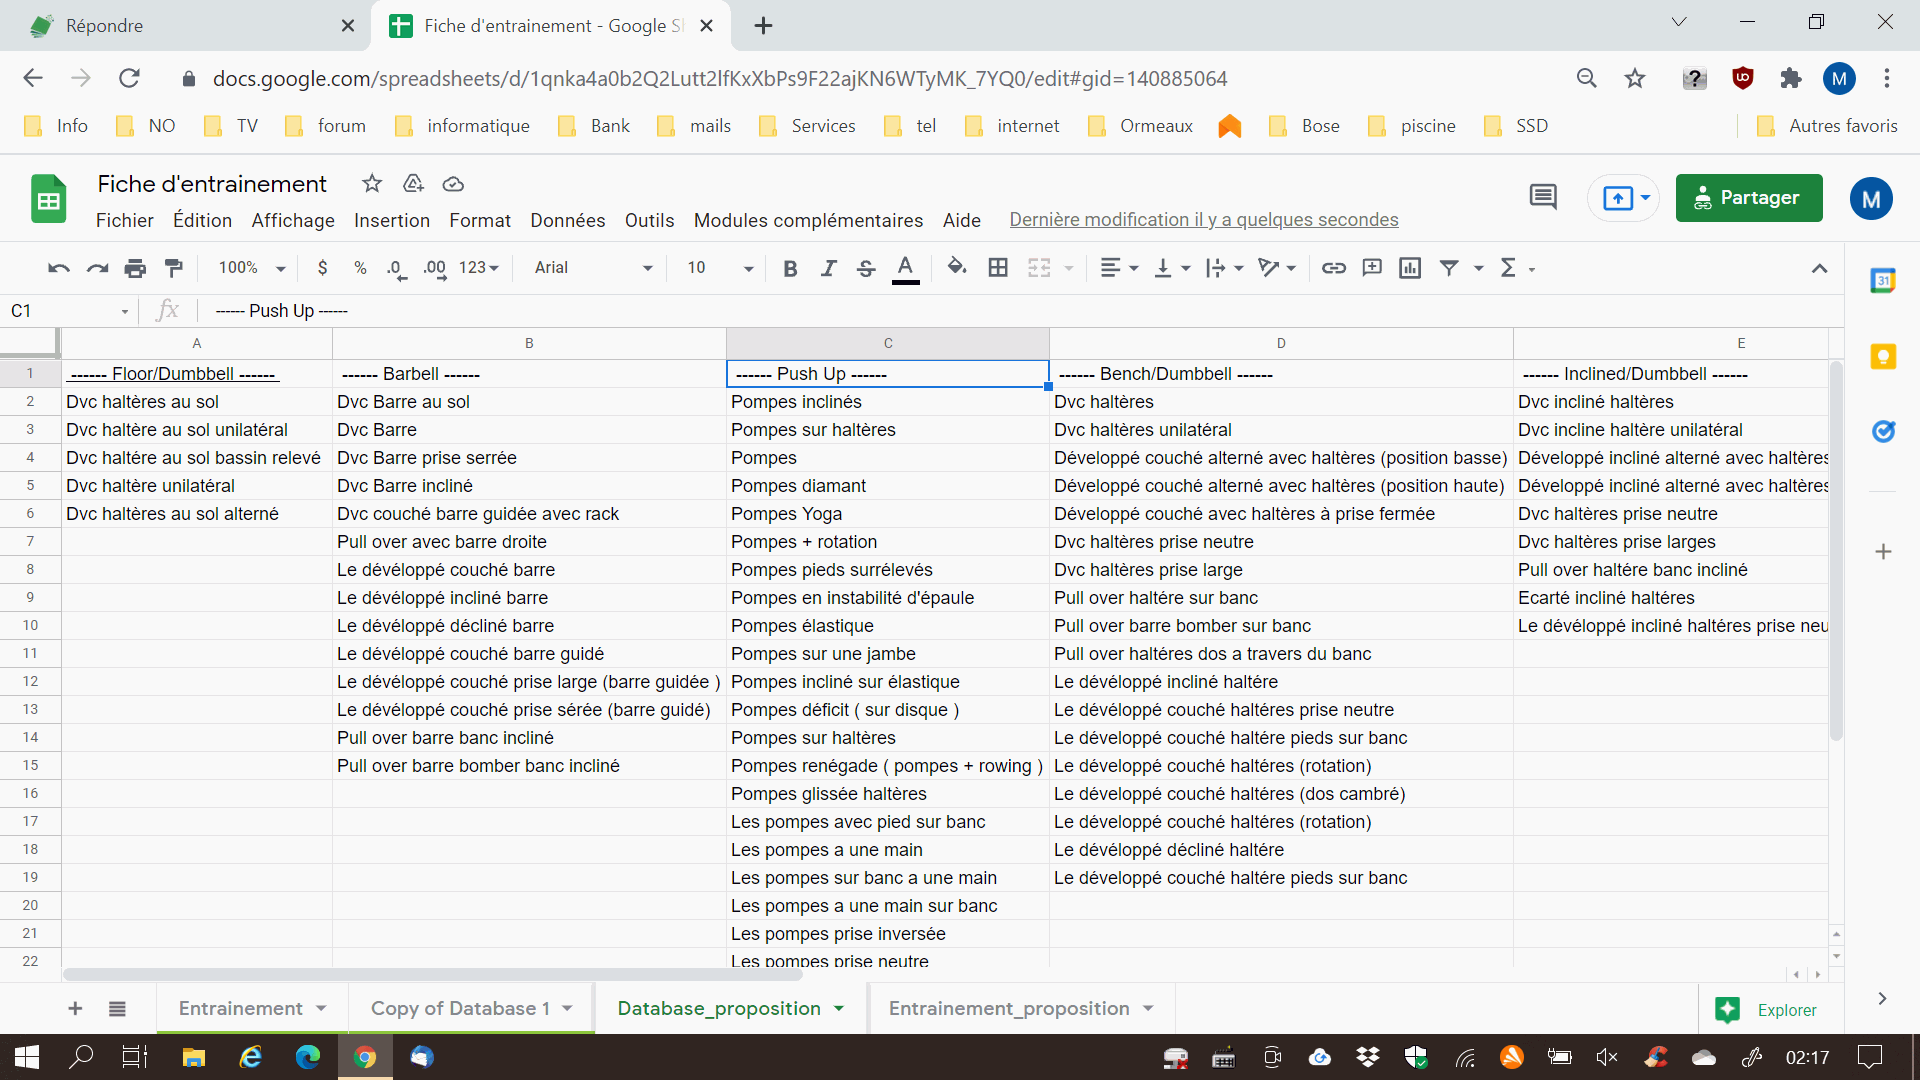1920x1080 pixels.
Task: Toggle italic formatting
Action: [828, 268]
